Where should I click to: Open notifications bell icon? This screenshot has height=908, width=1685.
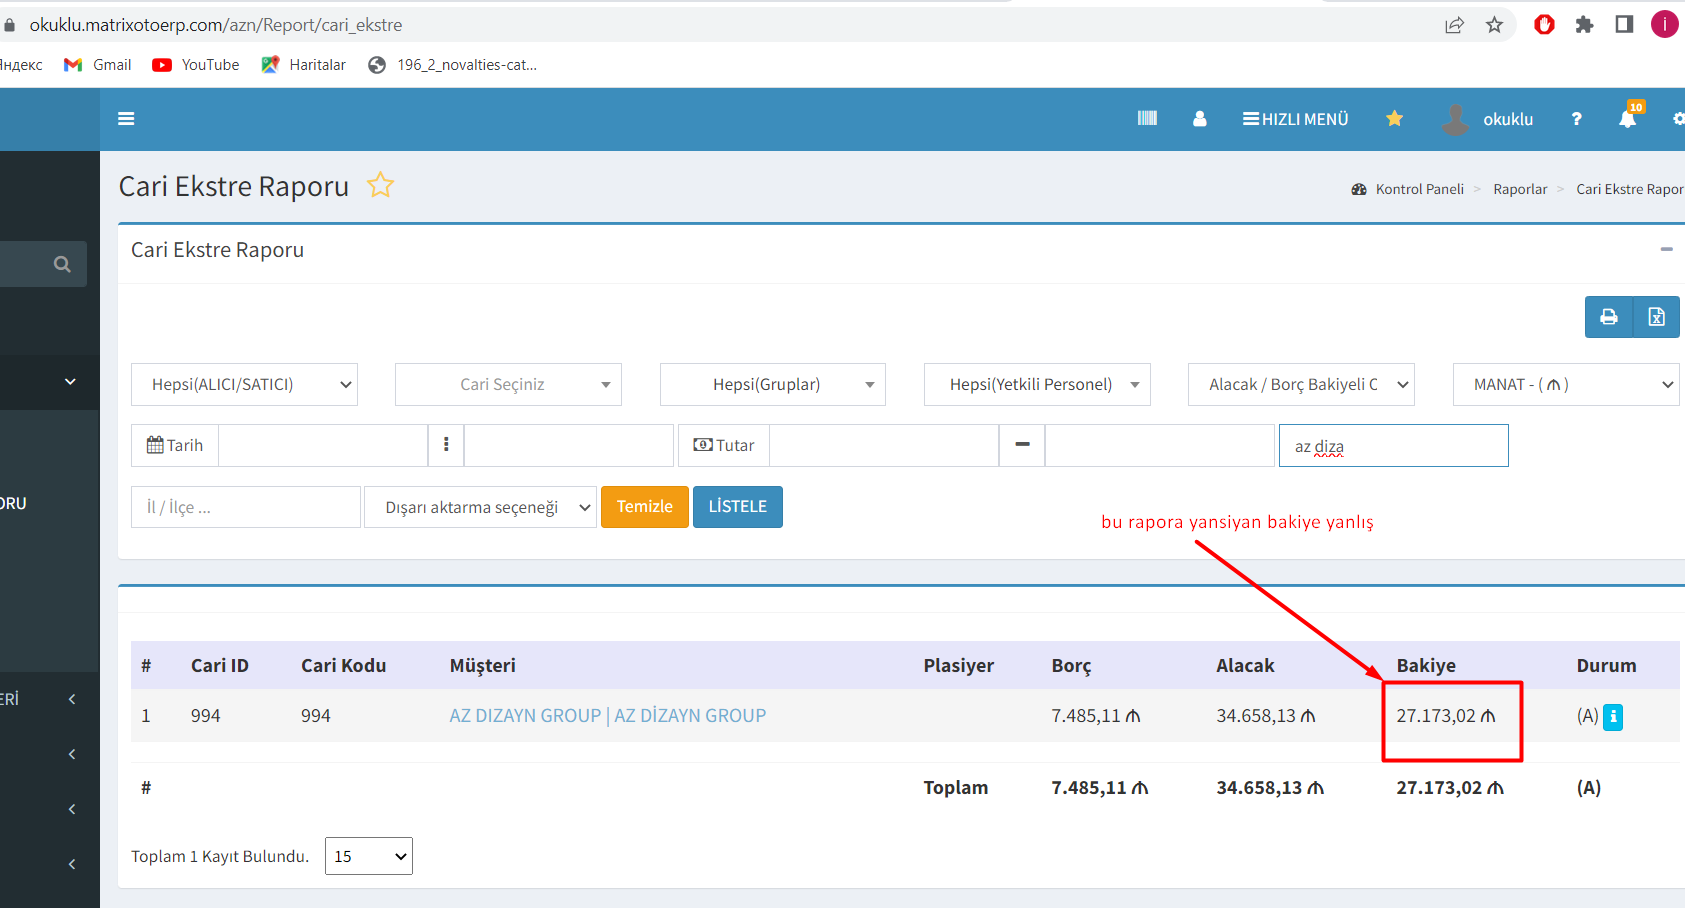(1627, 119)
